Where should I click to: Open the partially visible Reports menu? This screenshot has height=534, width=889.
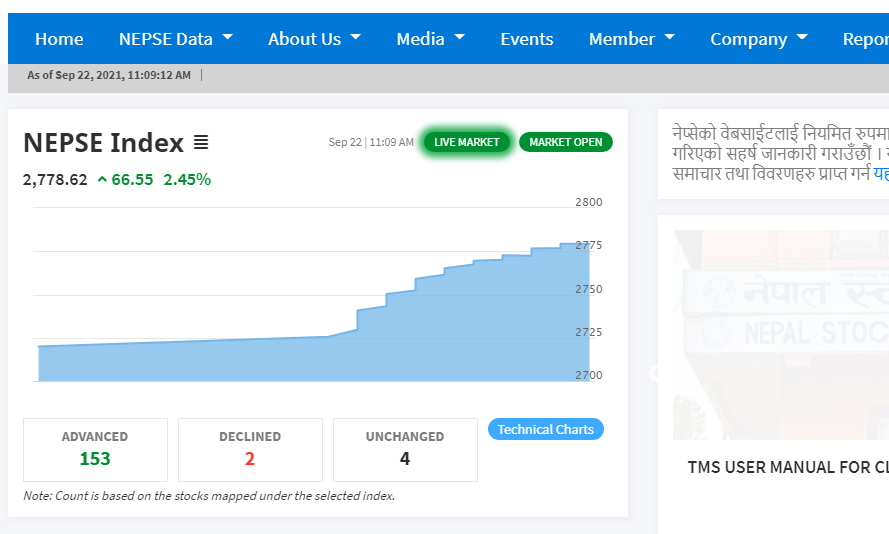pyautogui.click(x=866, y=39)
